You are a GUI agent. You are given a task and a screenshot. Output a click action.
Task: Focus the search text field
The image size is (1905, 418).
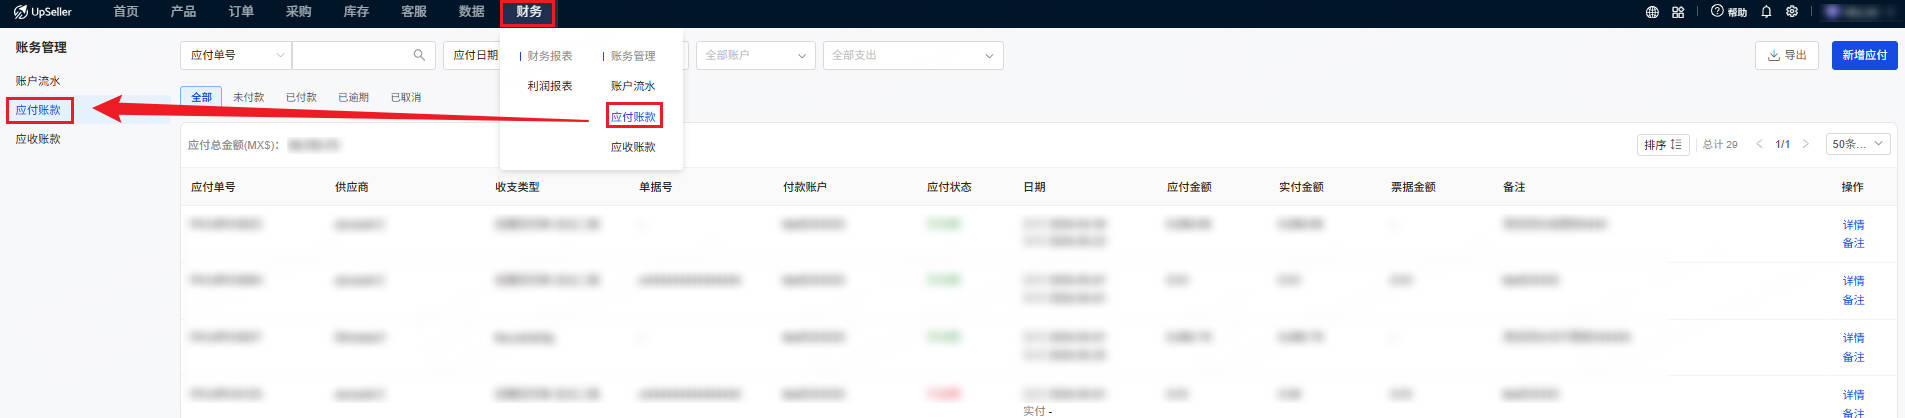point(351,55)
